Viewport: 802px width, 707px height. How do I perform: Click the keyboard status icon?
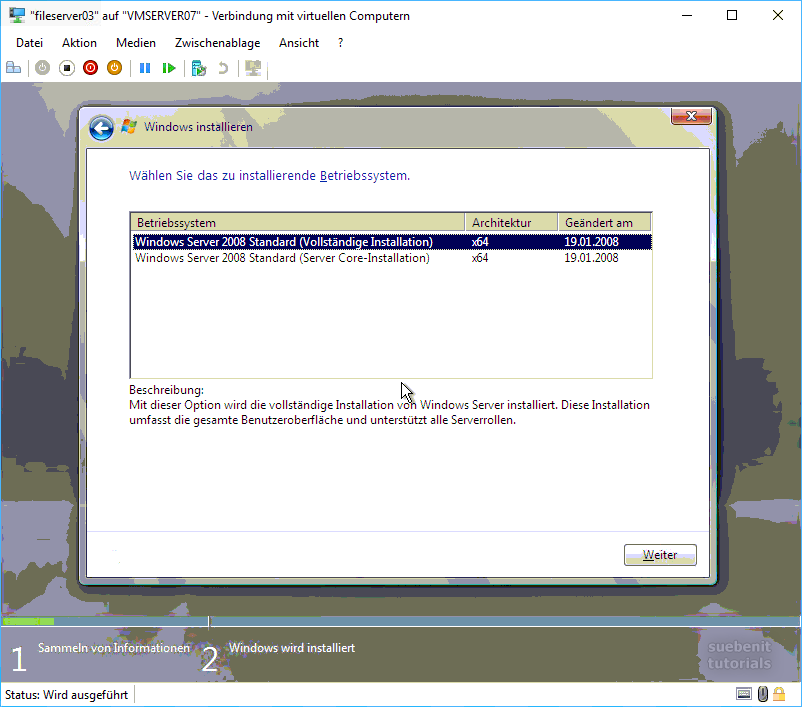pos(744,694)
